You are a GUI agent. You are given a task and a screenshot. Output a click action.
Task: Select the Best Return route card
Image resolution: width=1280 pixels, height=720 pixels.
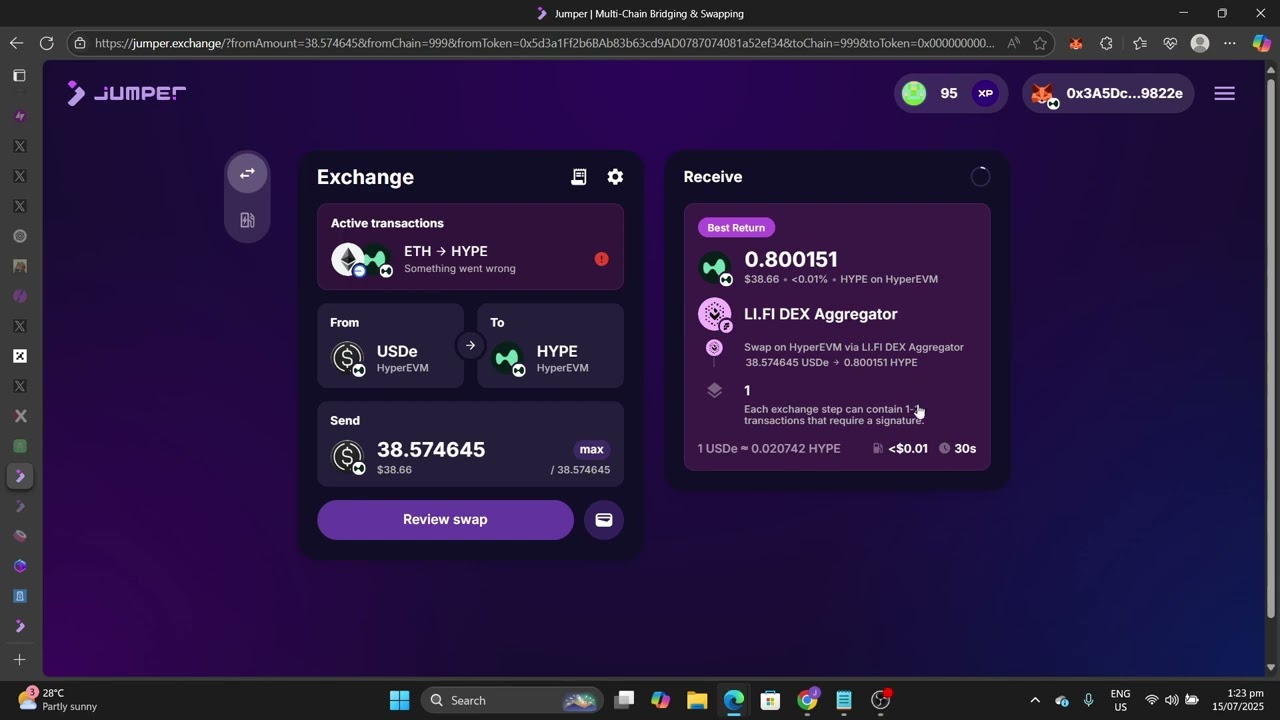coord(837,337)
